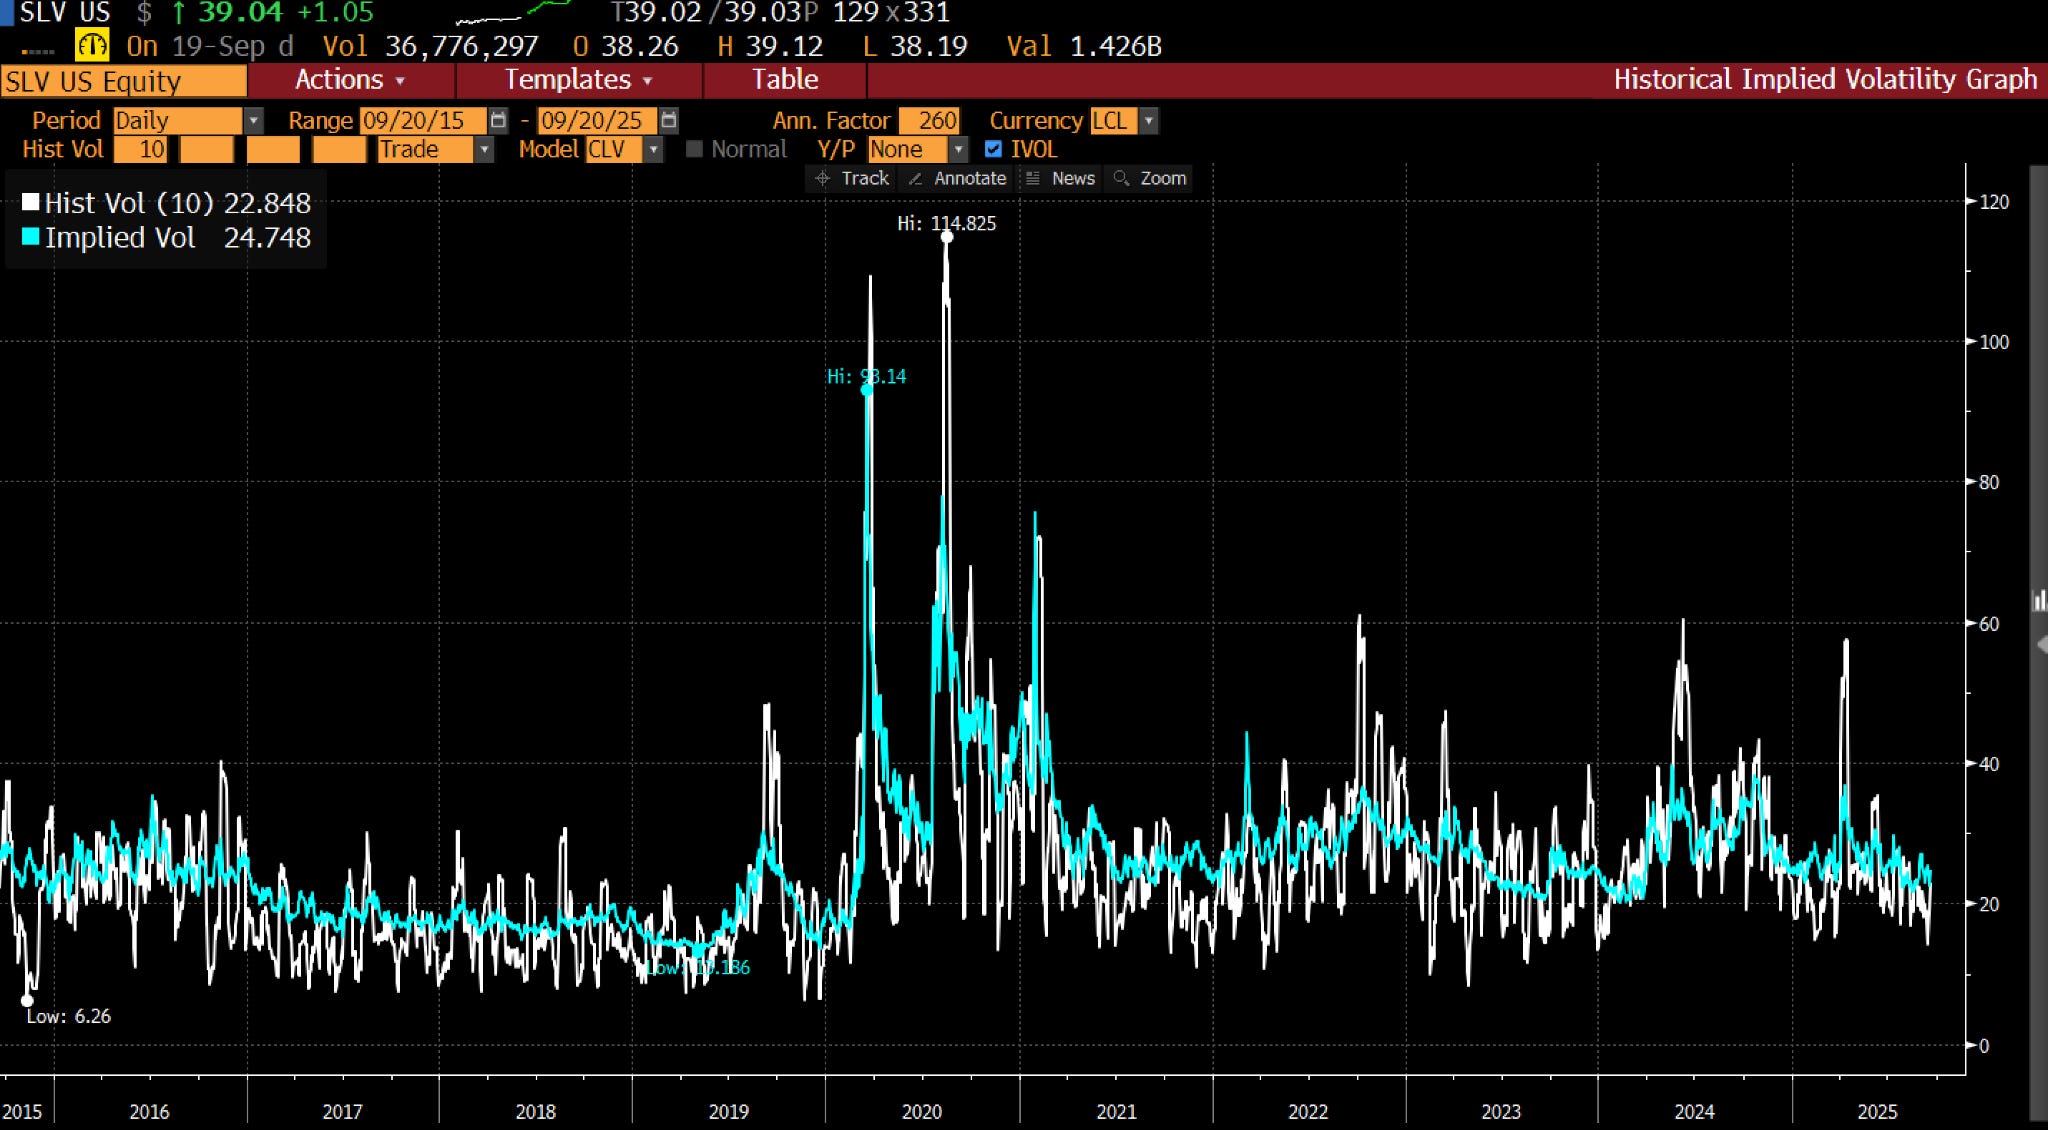Screen dimensions: 2048x1130
Task: Click the Implied Vol cyan legend swatch
Action: (31, 237)
